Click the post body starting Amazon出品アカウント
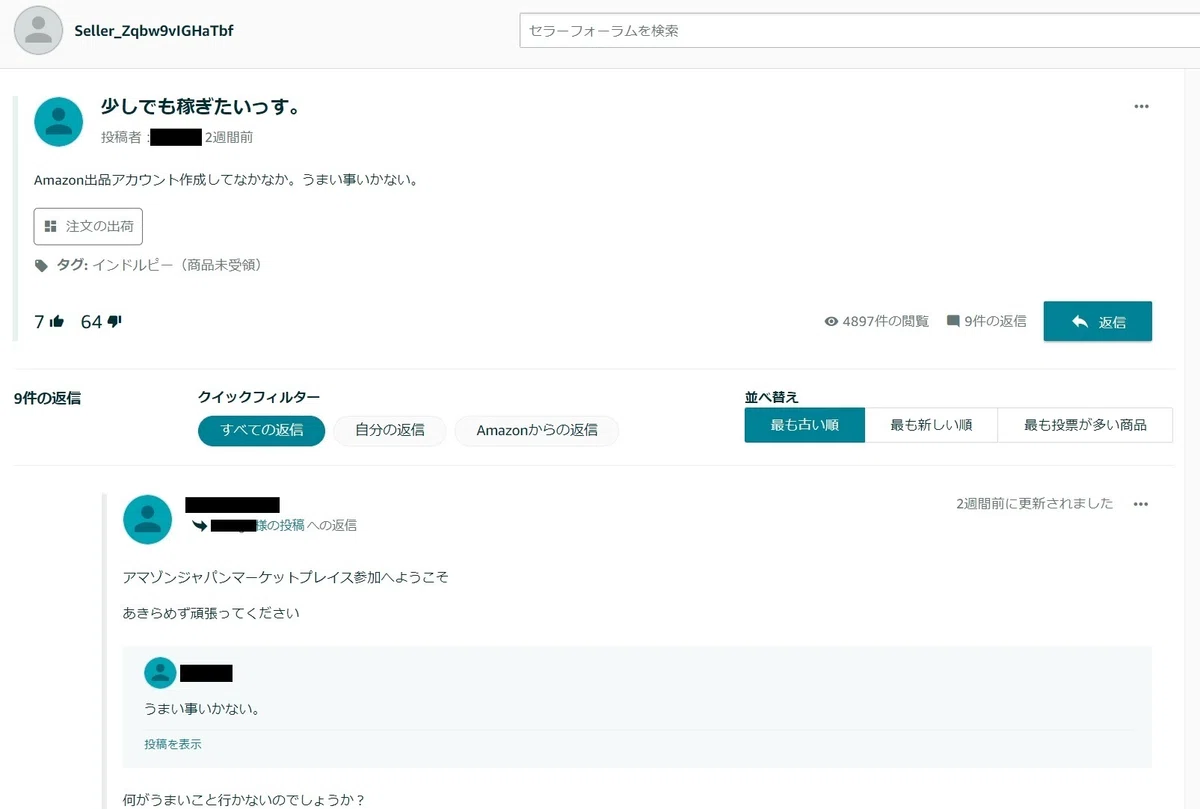 coord(225,181)
